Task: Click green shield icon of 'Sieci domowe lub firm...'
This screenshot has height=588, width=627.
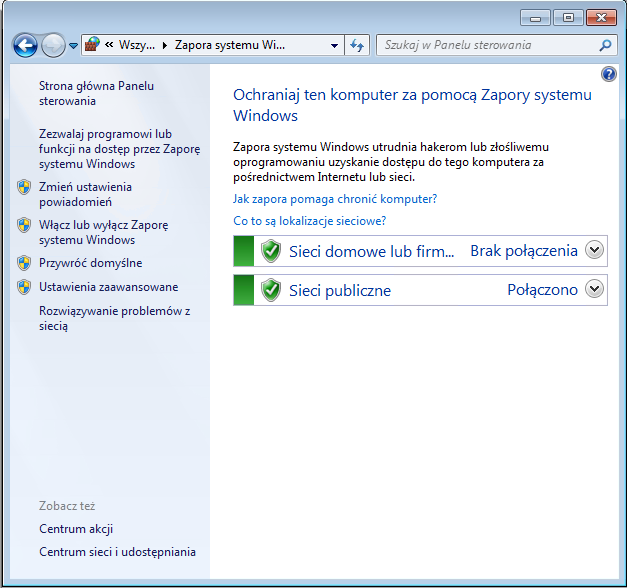Action: [x=271, y=251]
